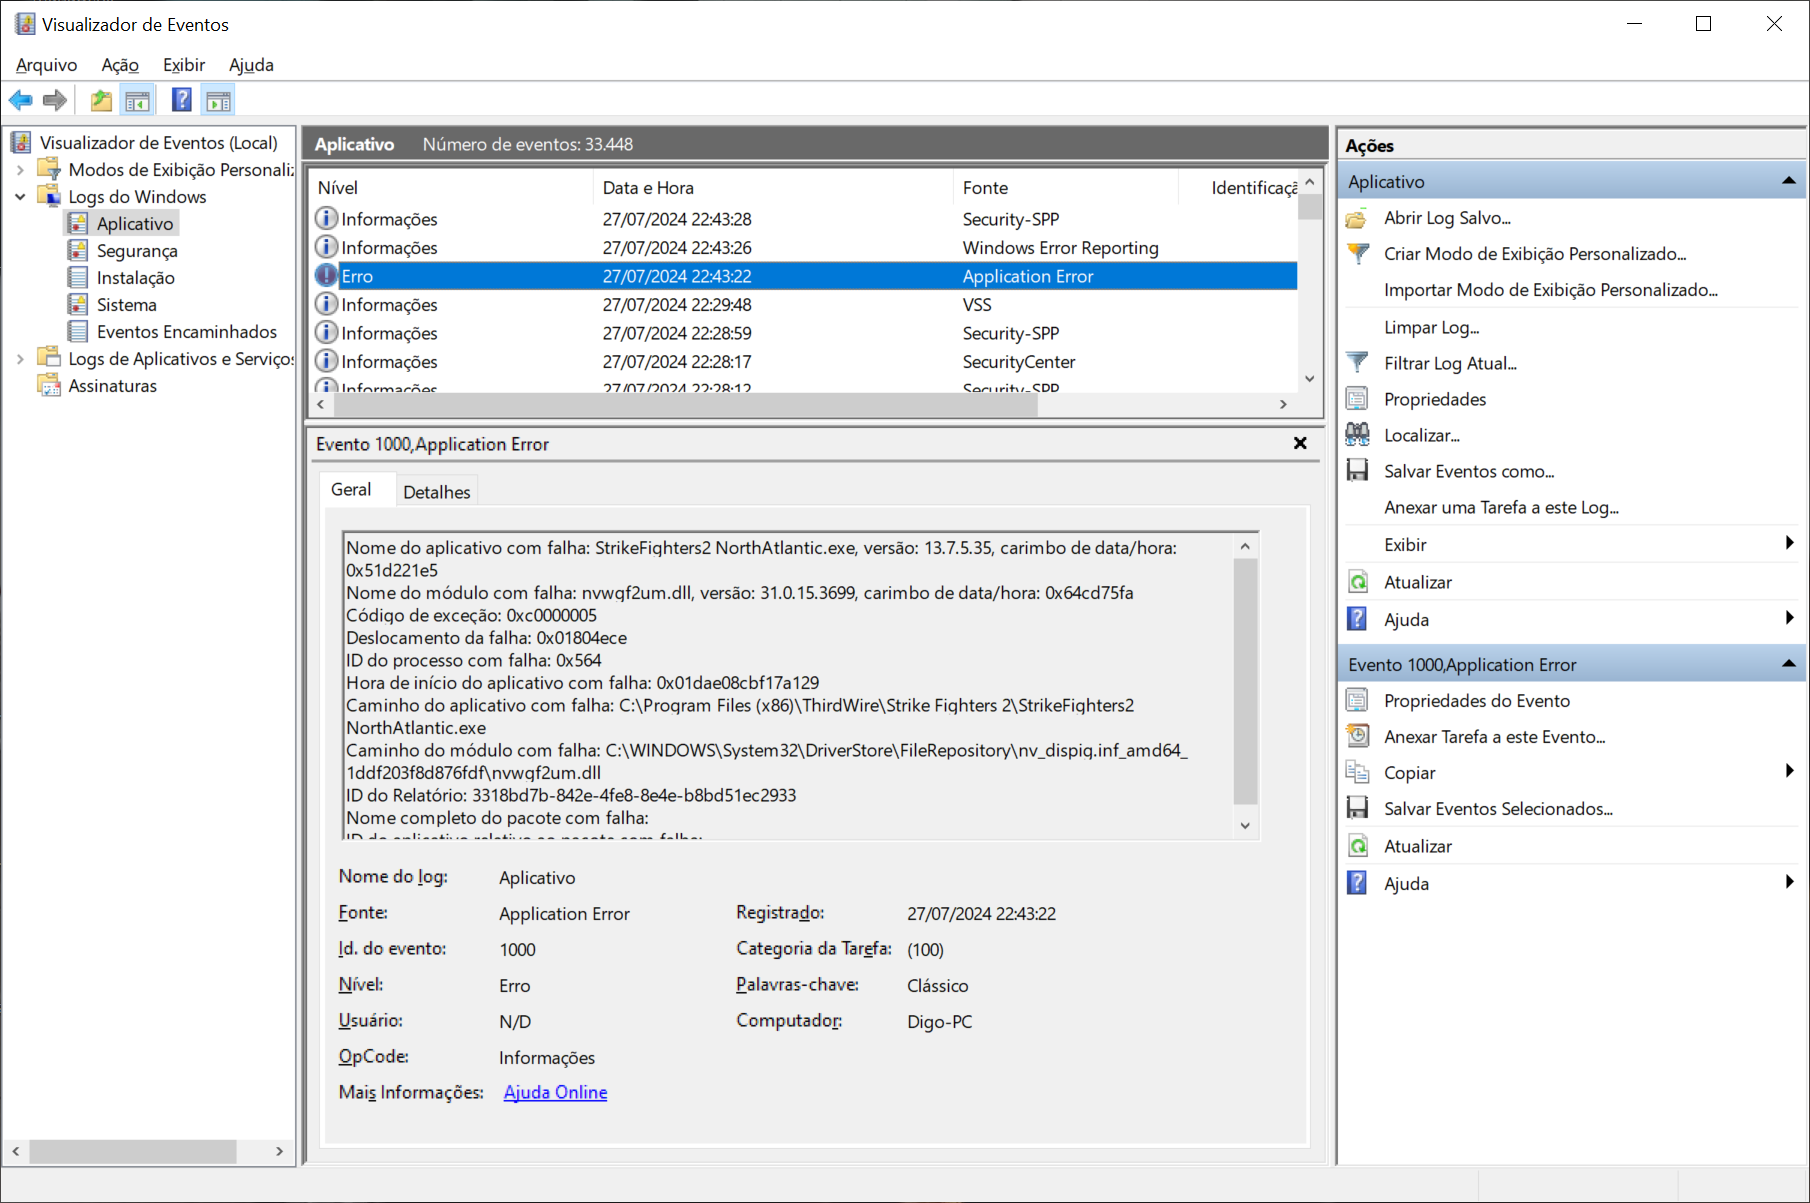The width and height of the screenshot is (1810, 1203).
Task: Select the Eventos Encaminhados log
Action: [186, 332]
